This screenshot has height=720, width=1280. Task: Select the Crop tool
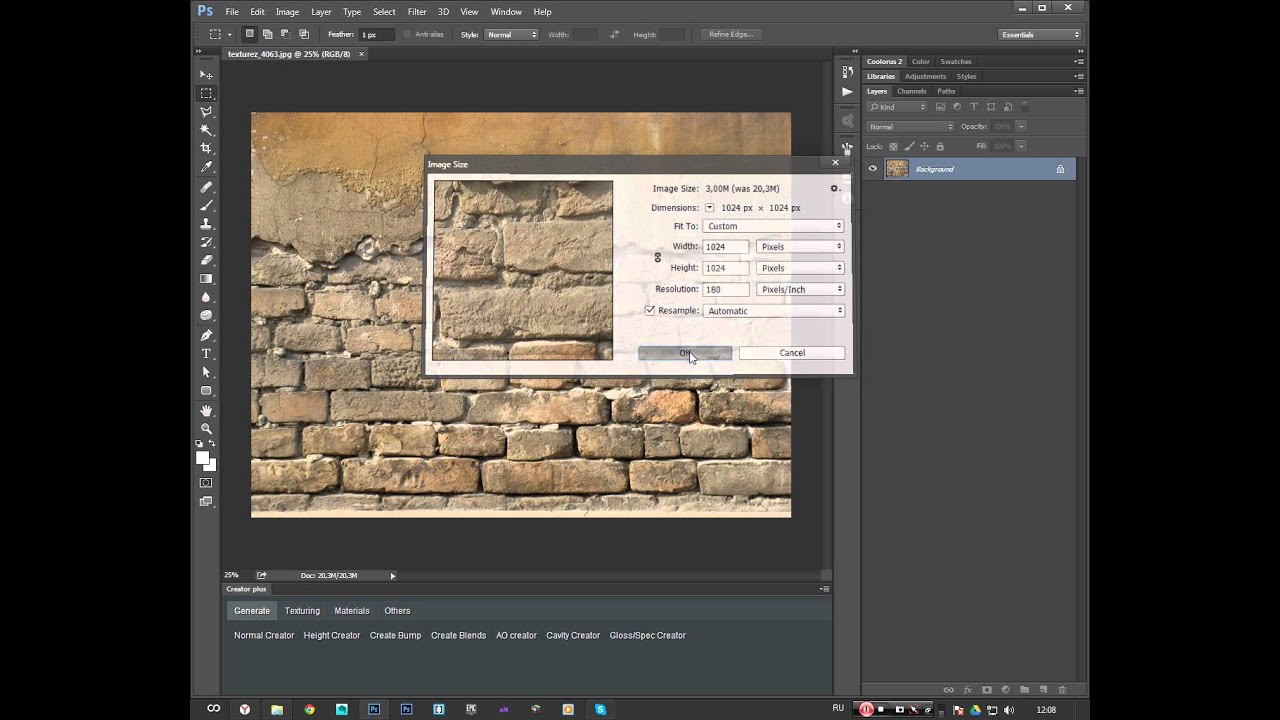[206, 148]
